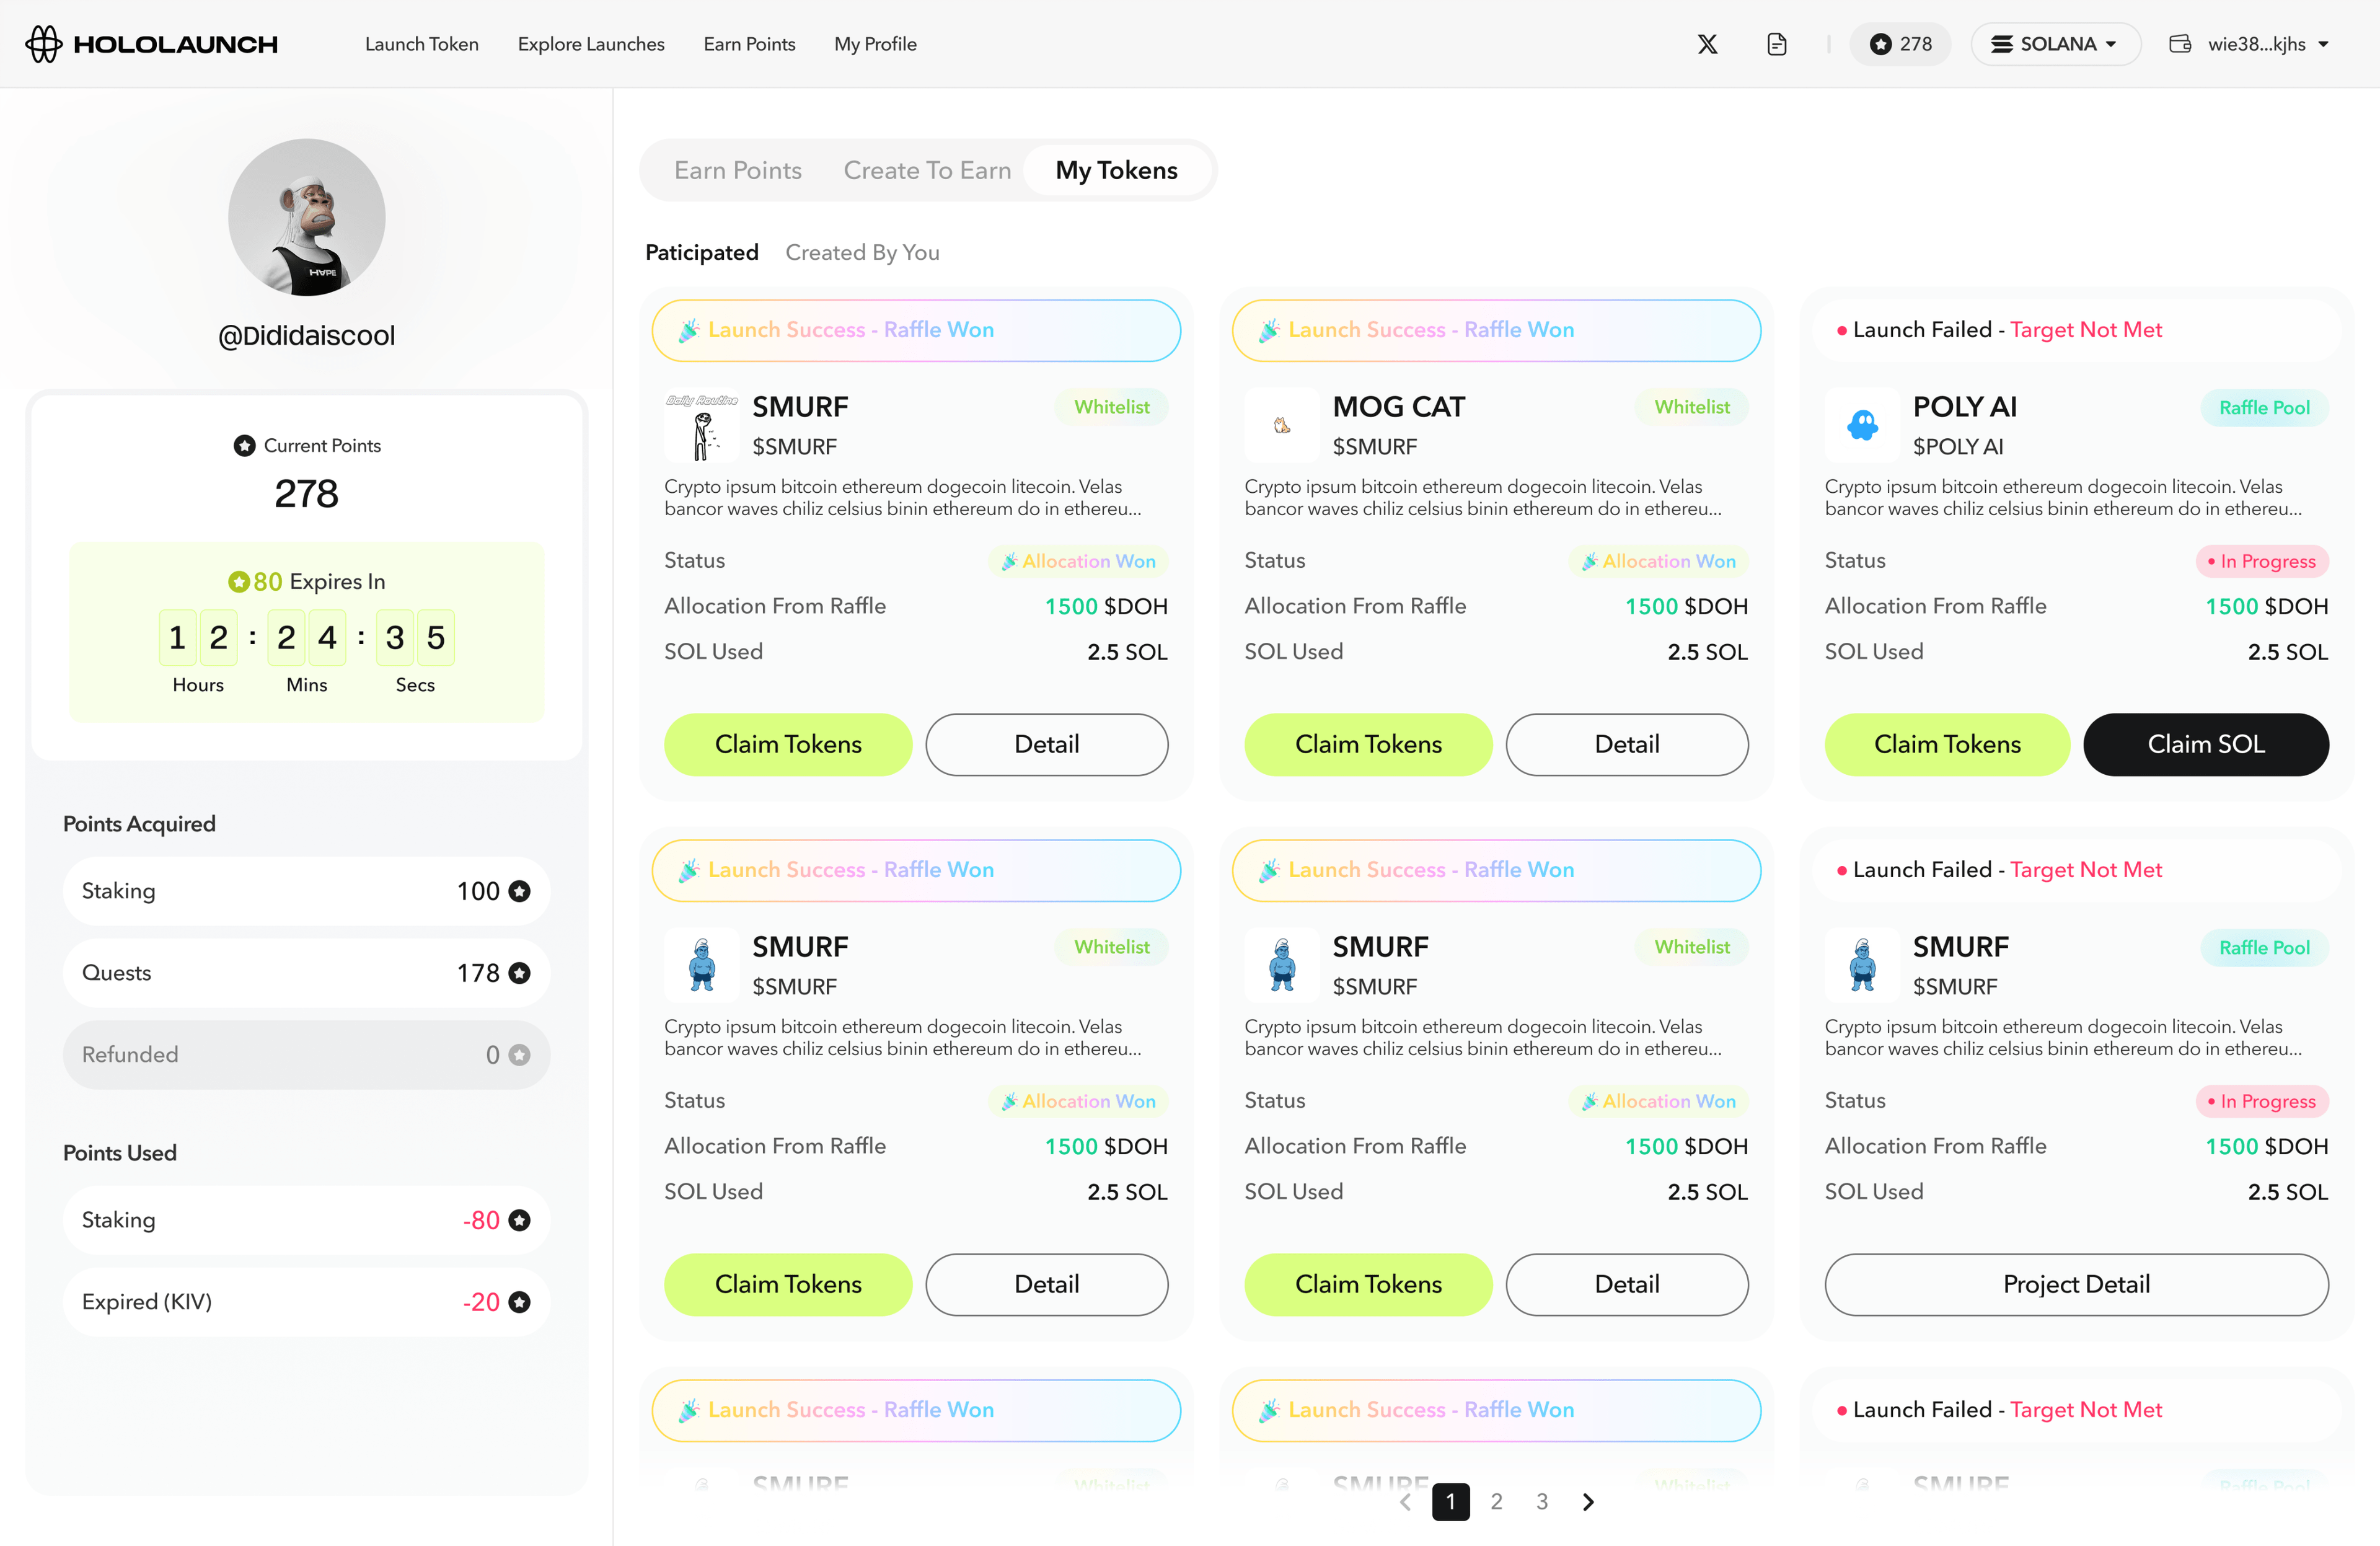Select the My Tokens tab
Viewport: 2380px width, 1546px height.
[x=1116, y=170]
